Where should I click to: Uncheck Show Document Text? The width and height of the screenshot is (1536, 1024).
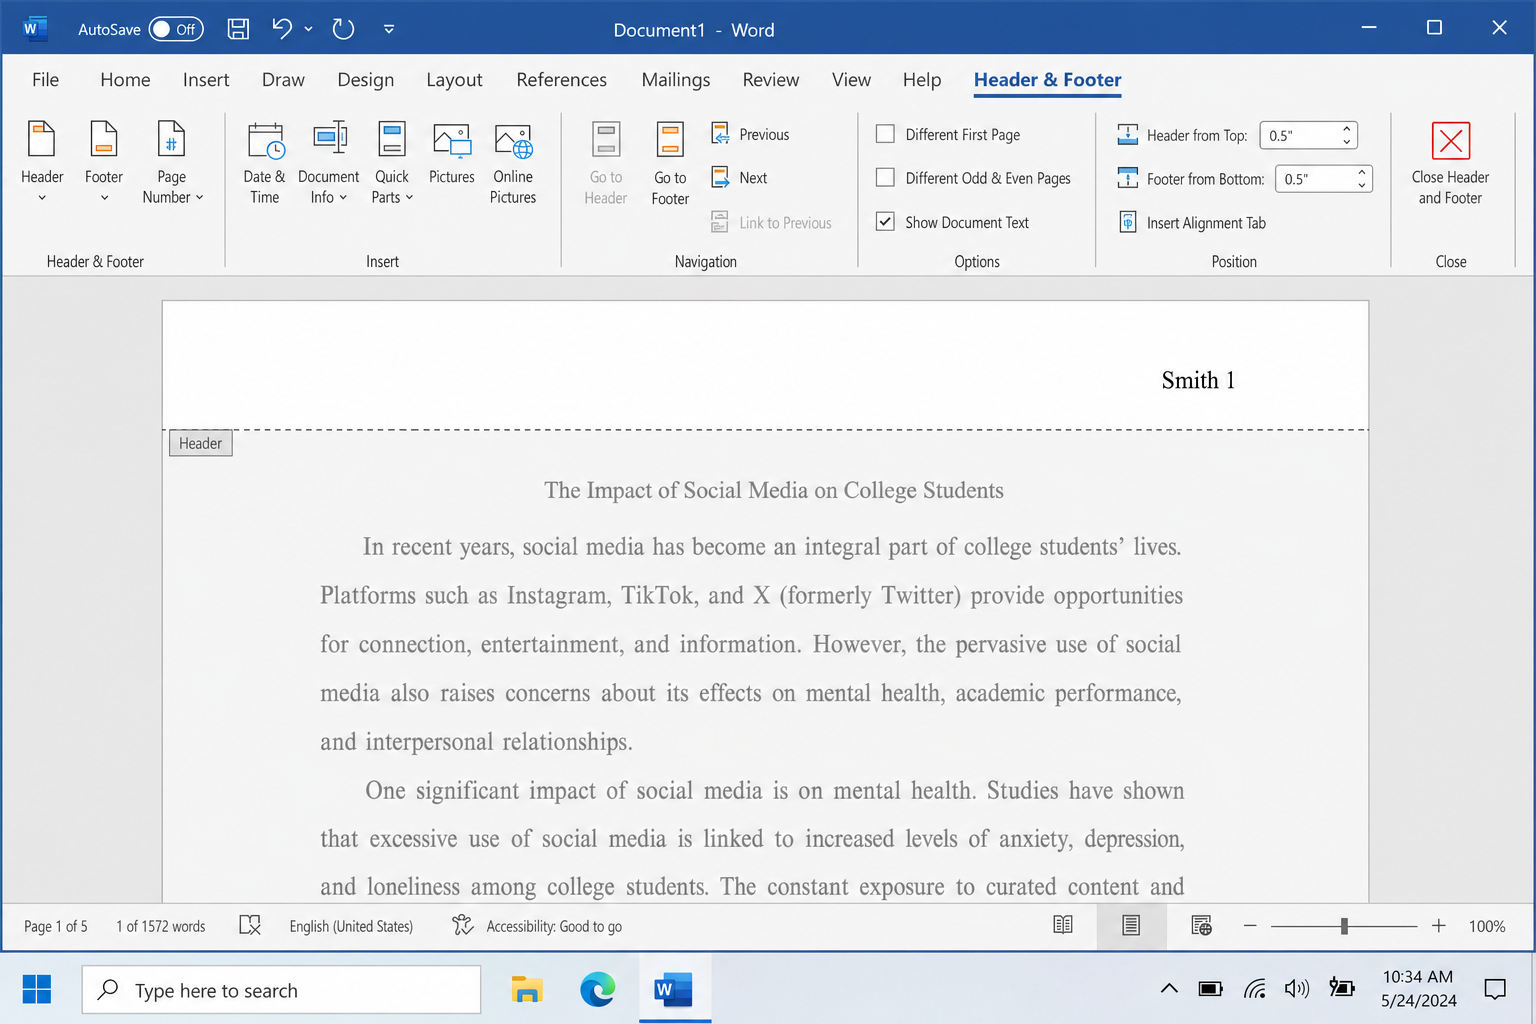(x=885, y=222)
